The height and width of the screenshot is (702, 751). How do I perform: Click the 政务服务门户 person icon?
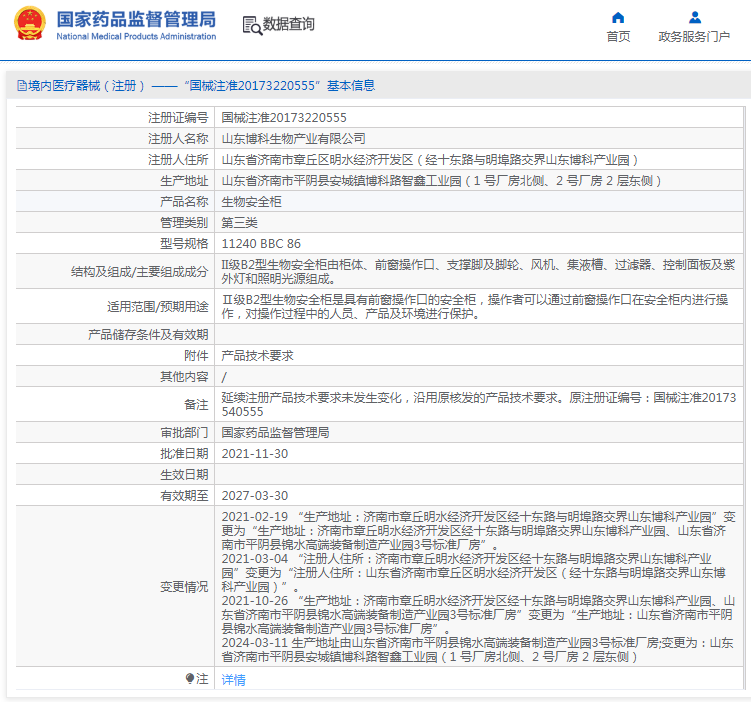pos(694,17)
